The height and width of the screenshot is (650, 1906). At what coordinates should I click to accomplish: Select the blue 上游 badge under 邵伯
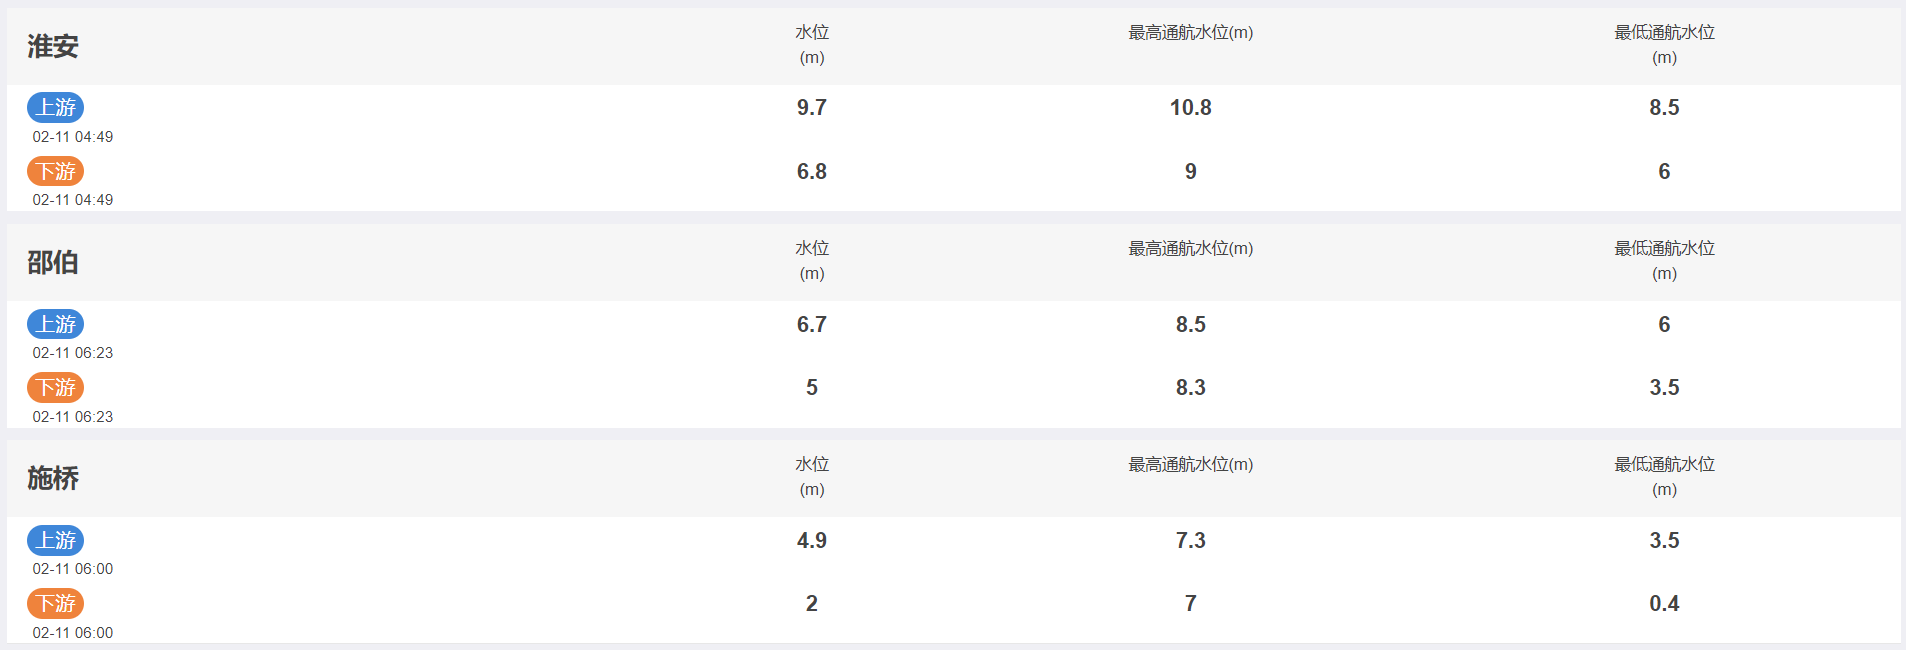pos(55,324)
